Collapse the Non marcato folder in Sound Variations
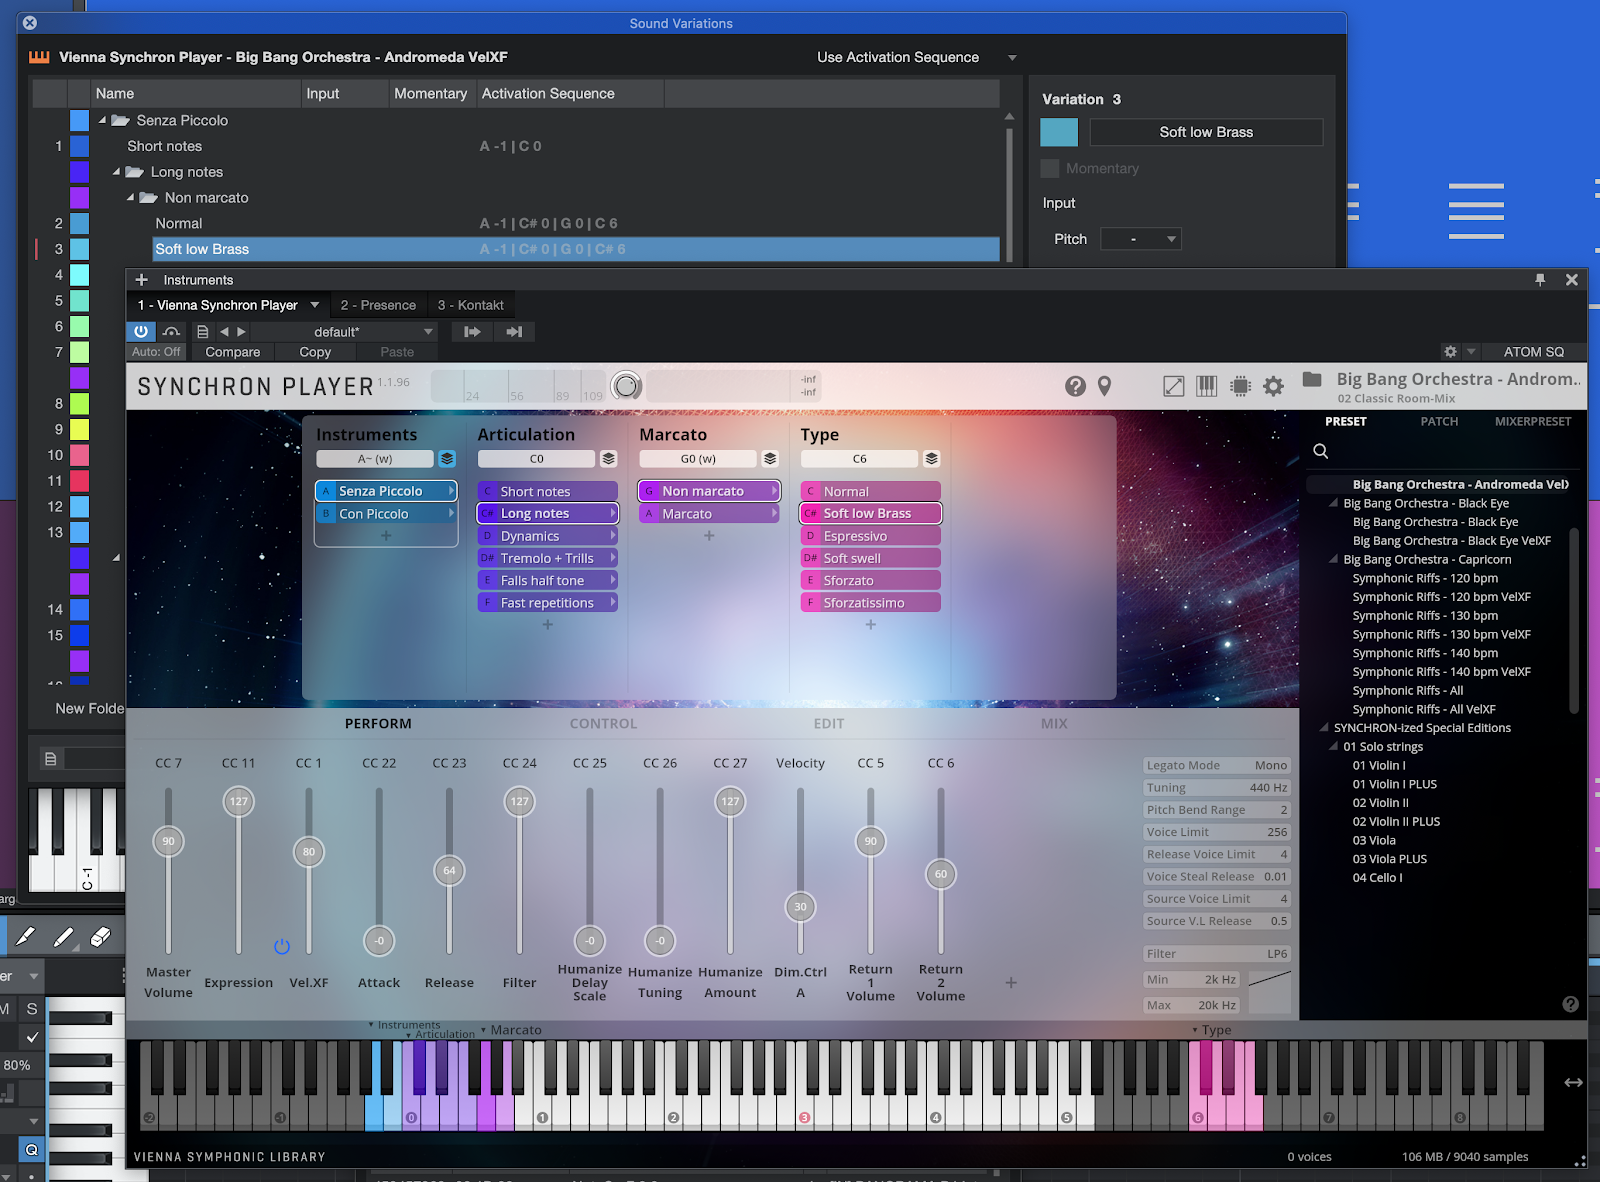1600x1182 pixels. [131, 198]
